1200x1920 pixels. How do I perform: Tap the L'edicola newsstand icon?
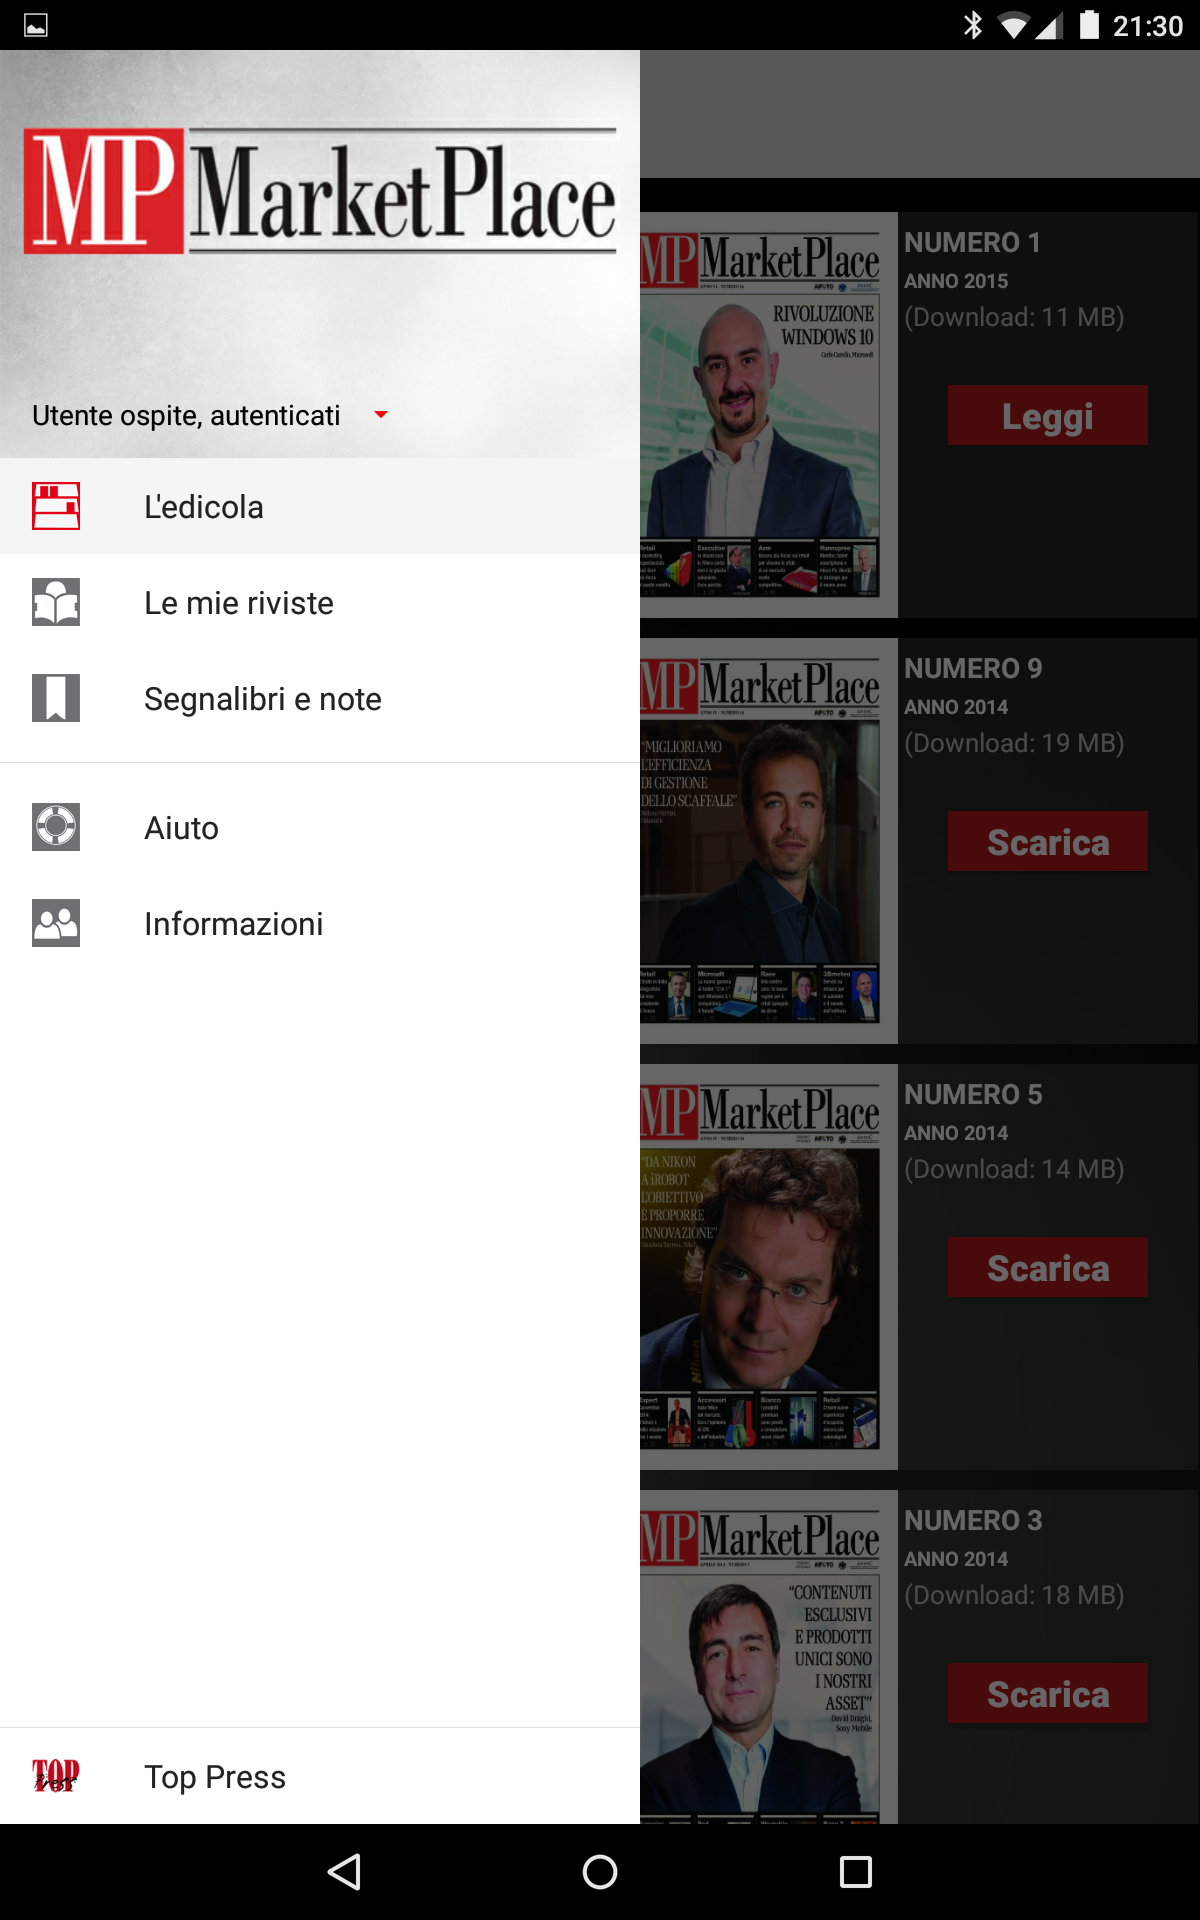[x=56, y=506]
